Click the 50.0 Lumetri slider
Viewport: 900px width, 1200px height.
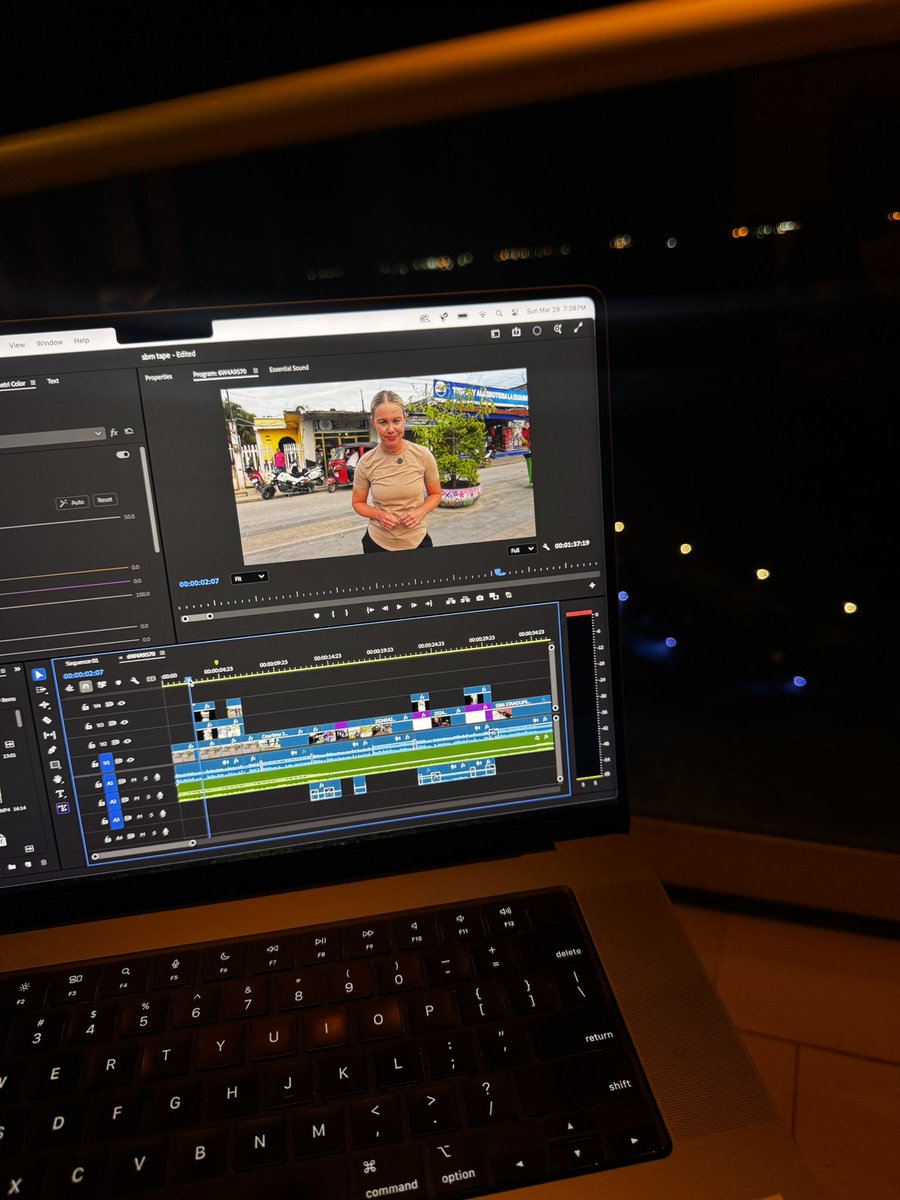[x=60, y=522]
